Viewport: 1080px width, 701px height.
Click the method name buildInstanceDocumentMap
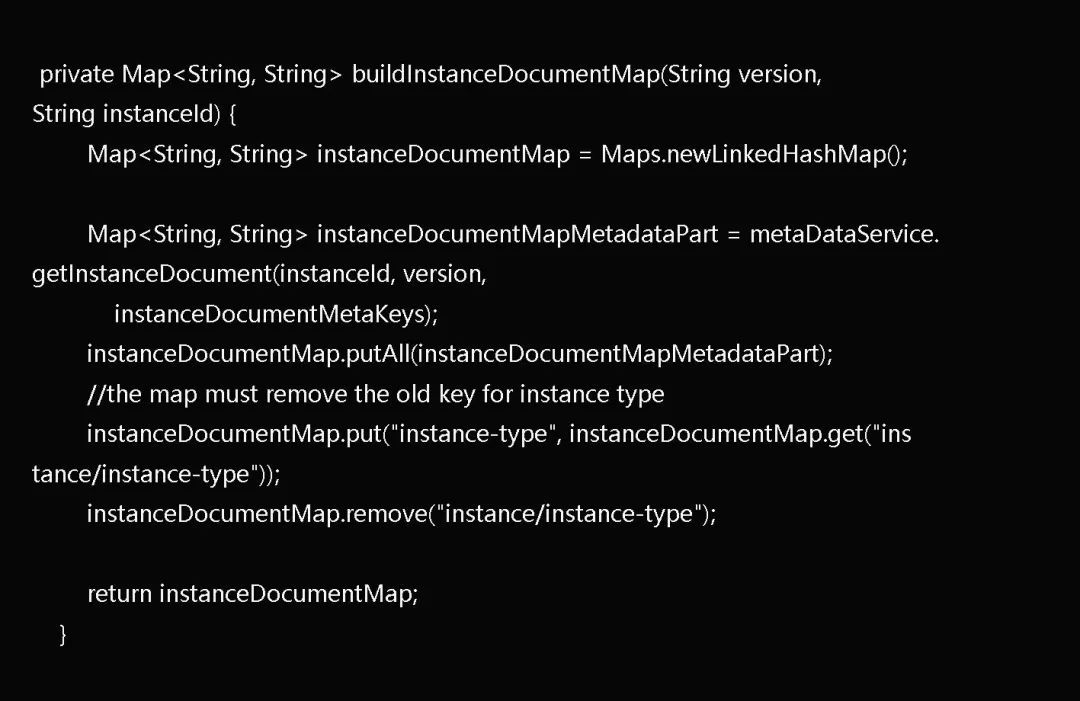pos(506,74)
